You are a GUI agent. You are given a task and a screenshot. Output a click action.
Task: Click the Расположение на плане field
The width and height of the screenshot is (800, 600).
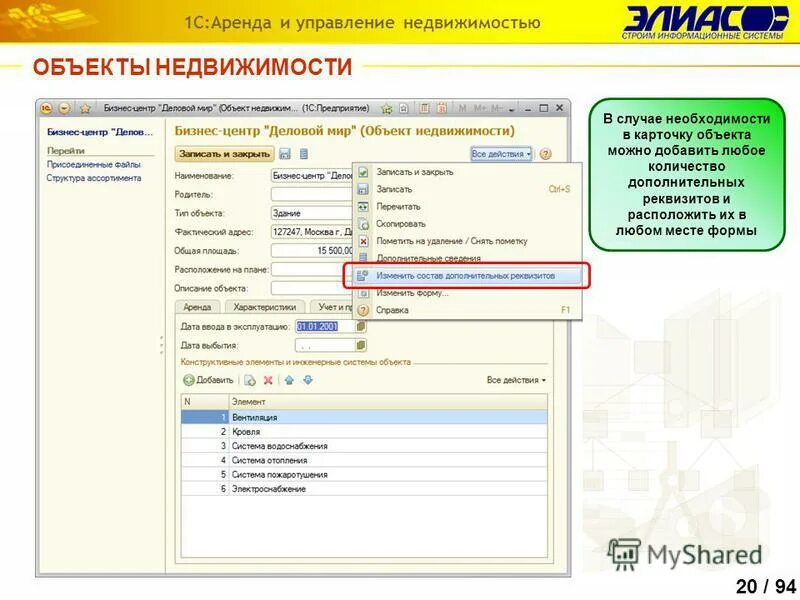(x=312, y=269)
